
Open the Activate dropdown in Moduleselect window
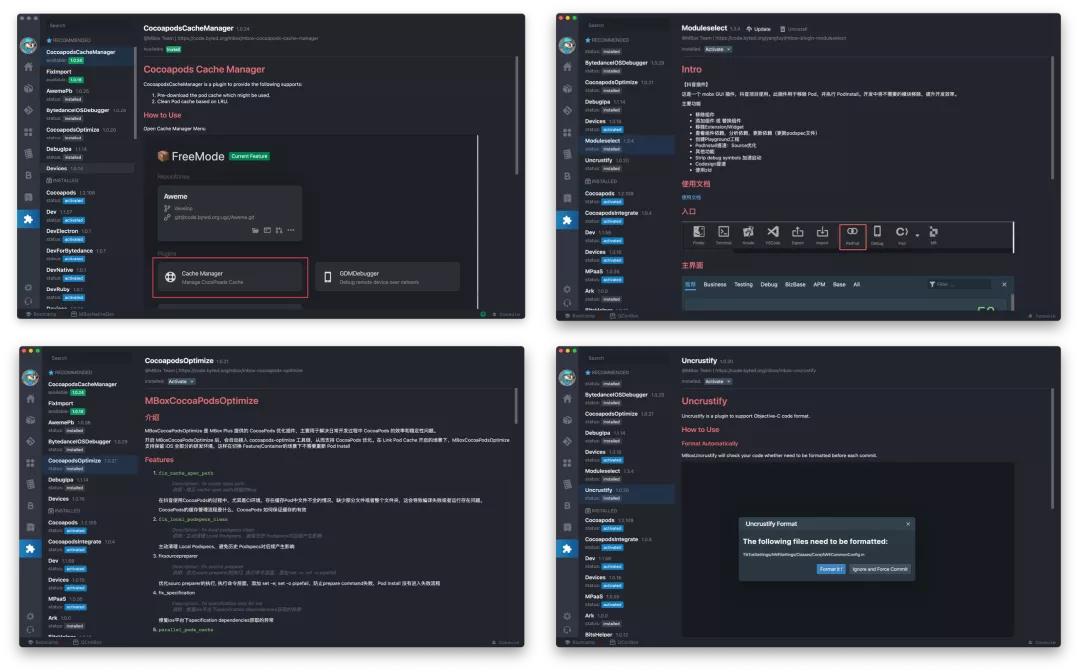coord(718,49)
